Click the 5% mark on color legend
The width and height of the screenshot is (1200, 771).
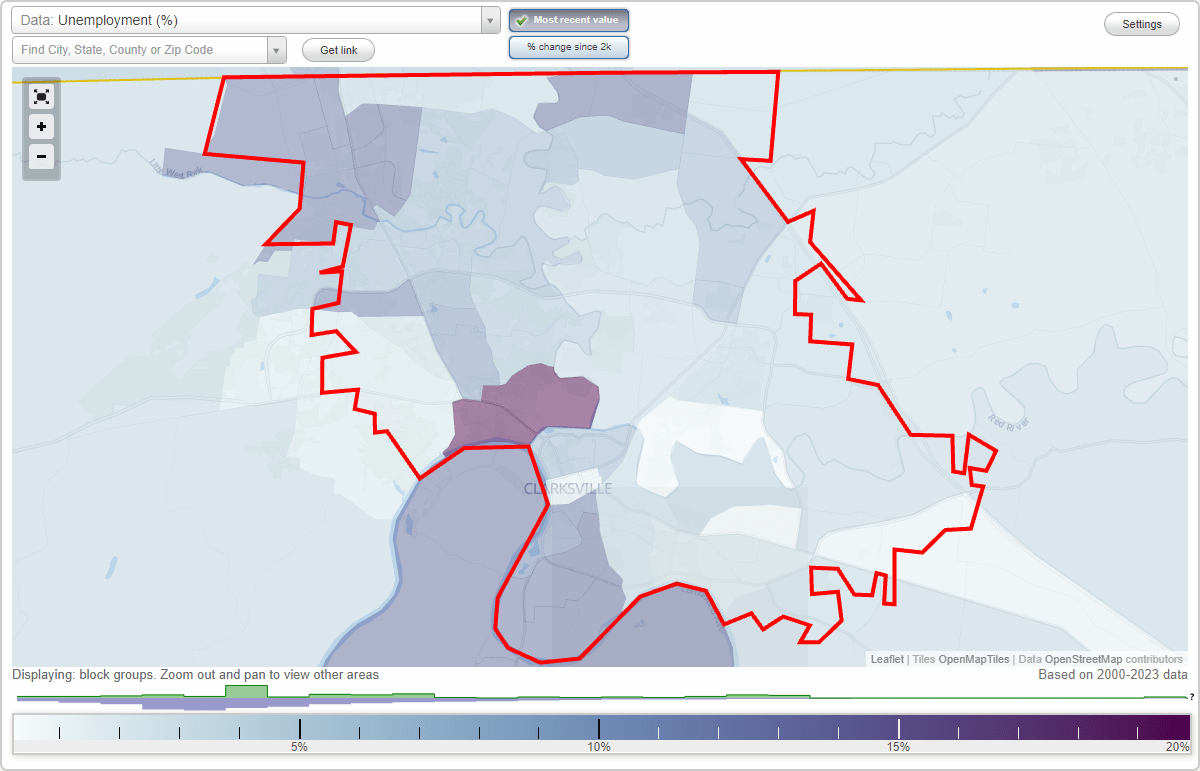tap(299, 747)
